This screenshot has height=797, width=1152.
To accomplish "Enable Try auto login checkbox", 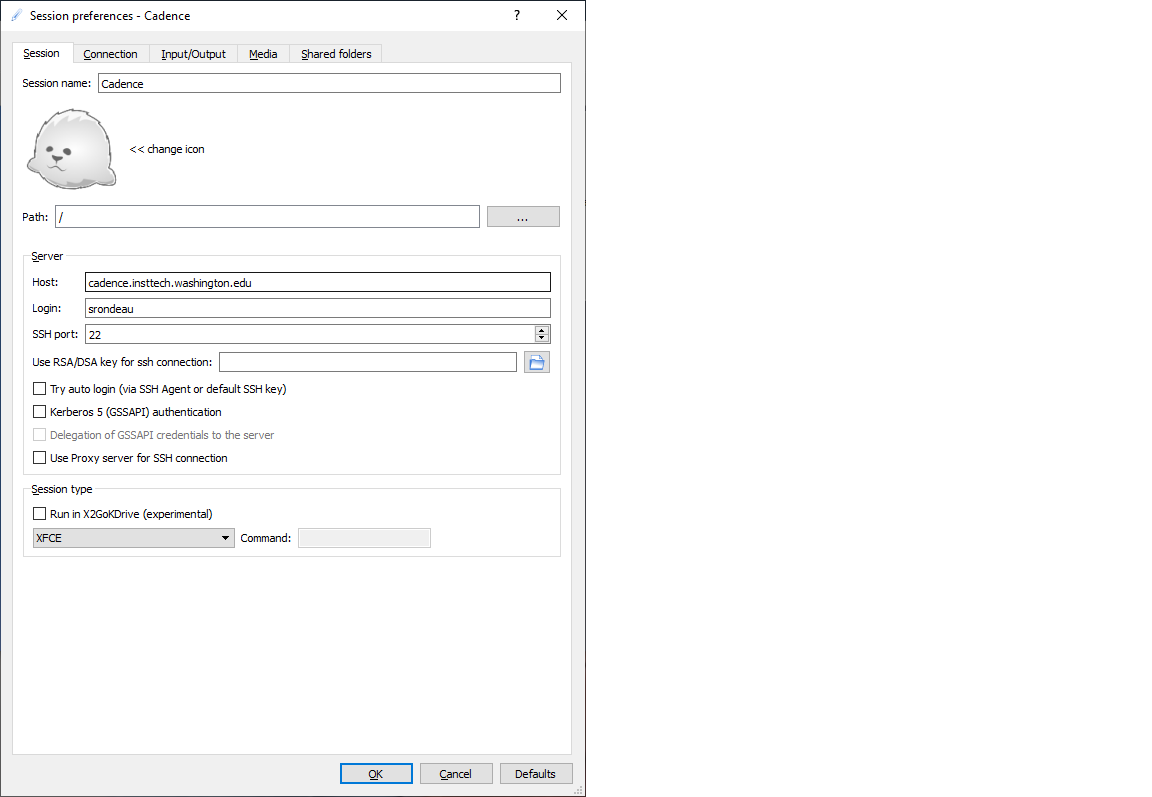I will point(40,389).
